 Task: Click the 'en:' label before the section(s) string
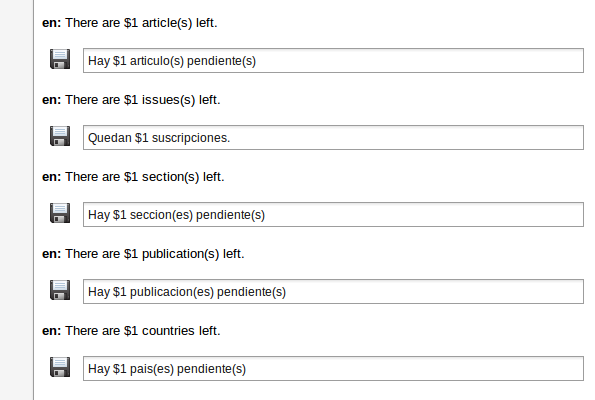coord(51,177)
